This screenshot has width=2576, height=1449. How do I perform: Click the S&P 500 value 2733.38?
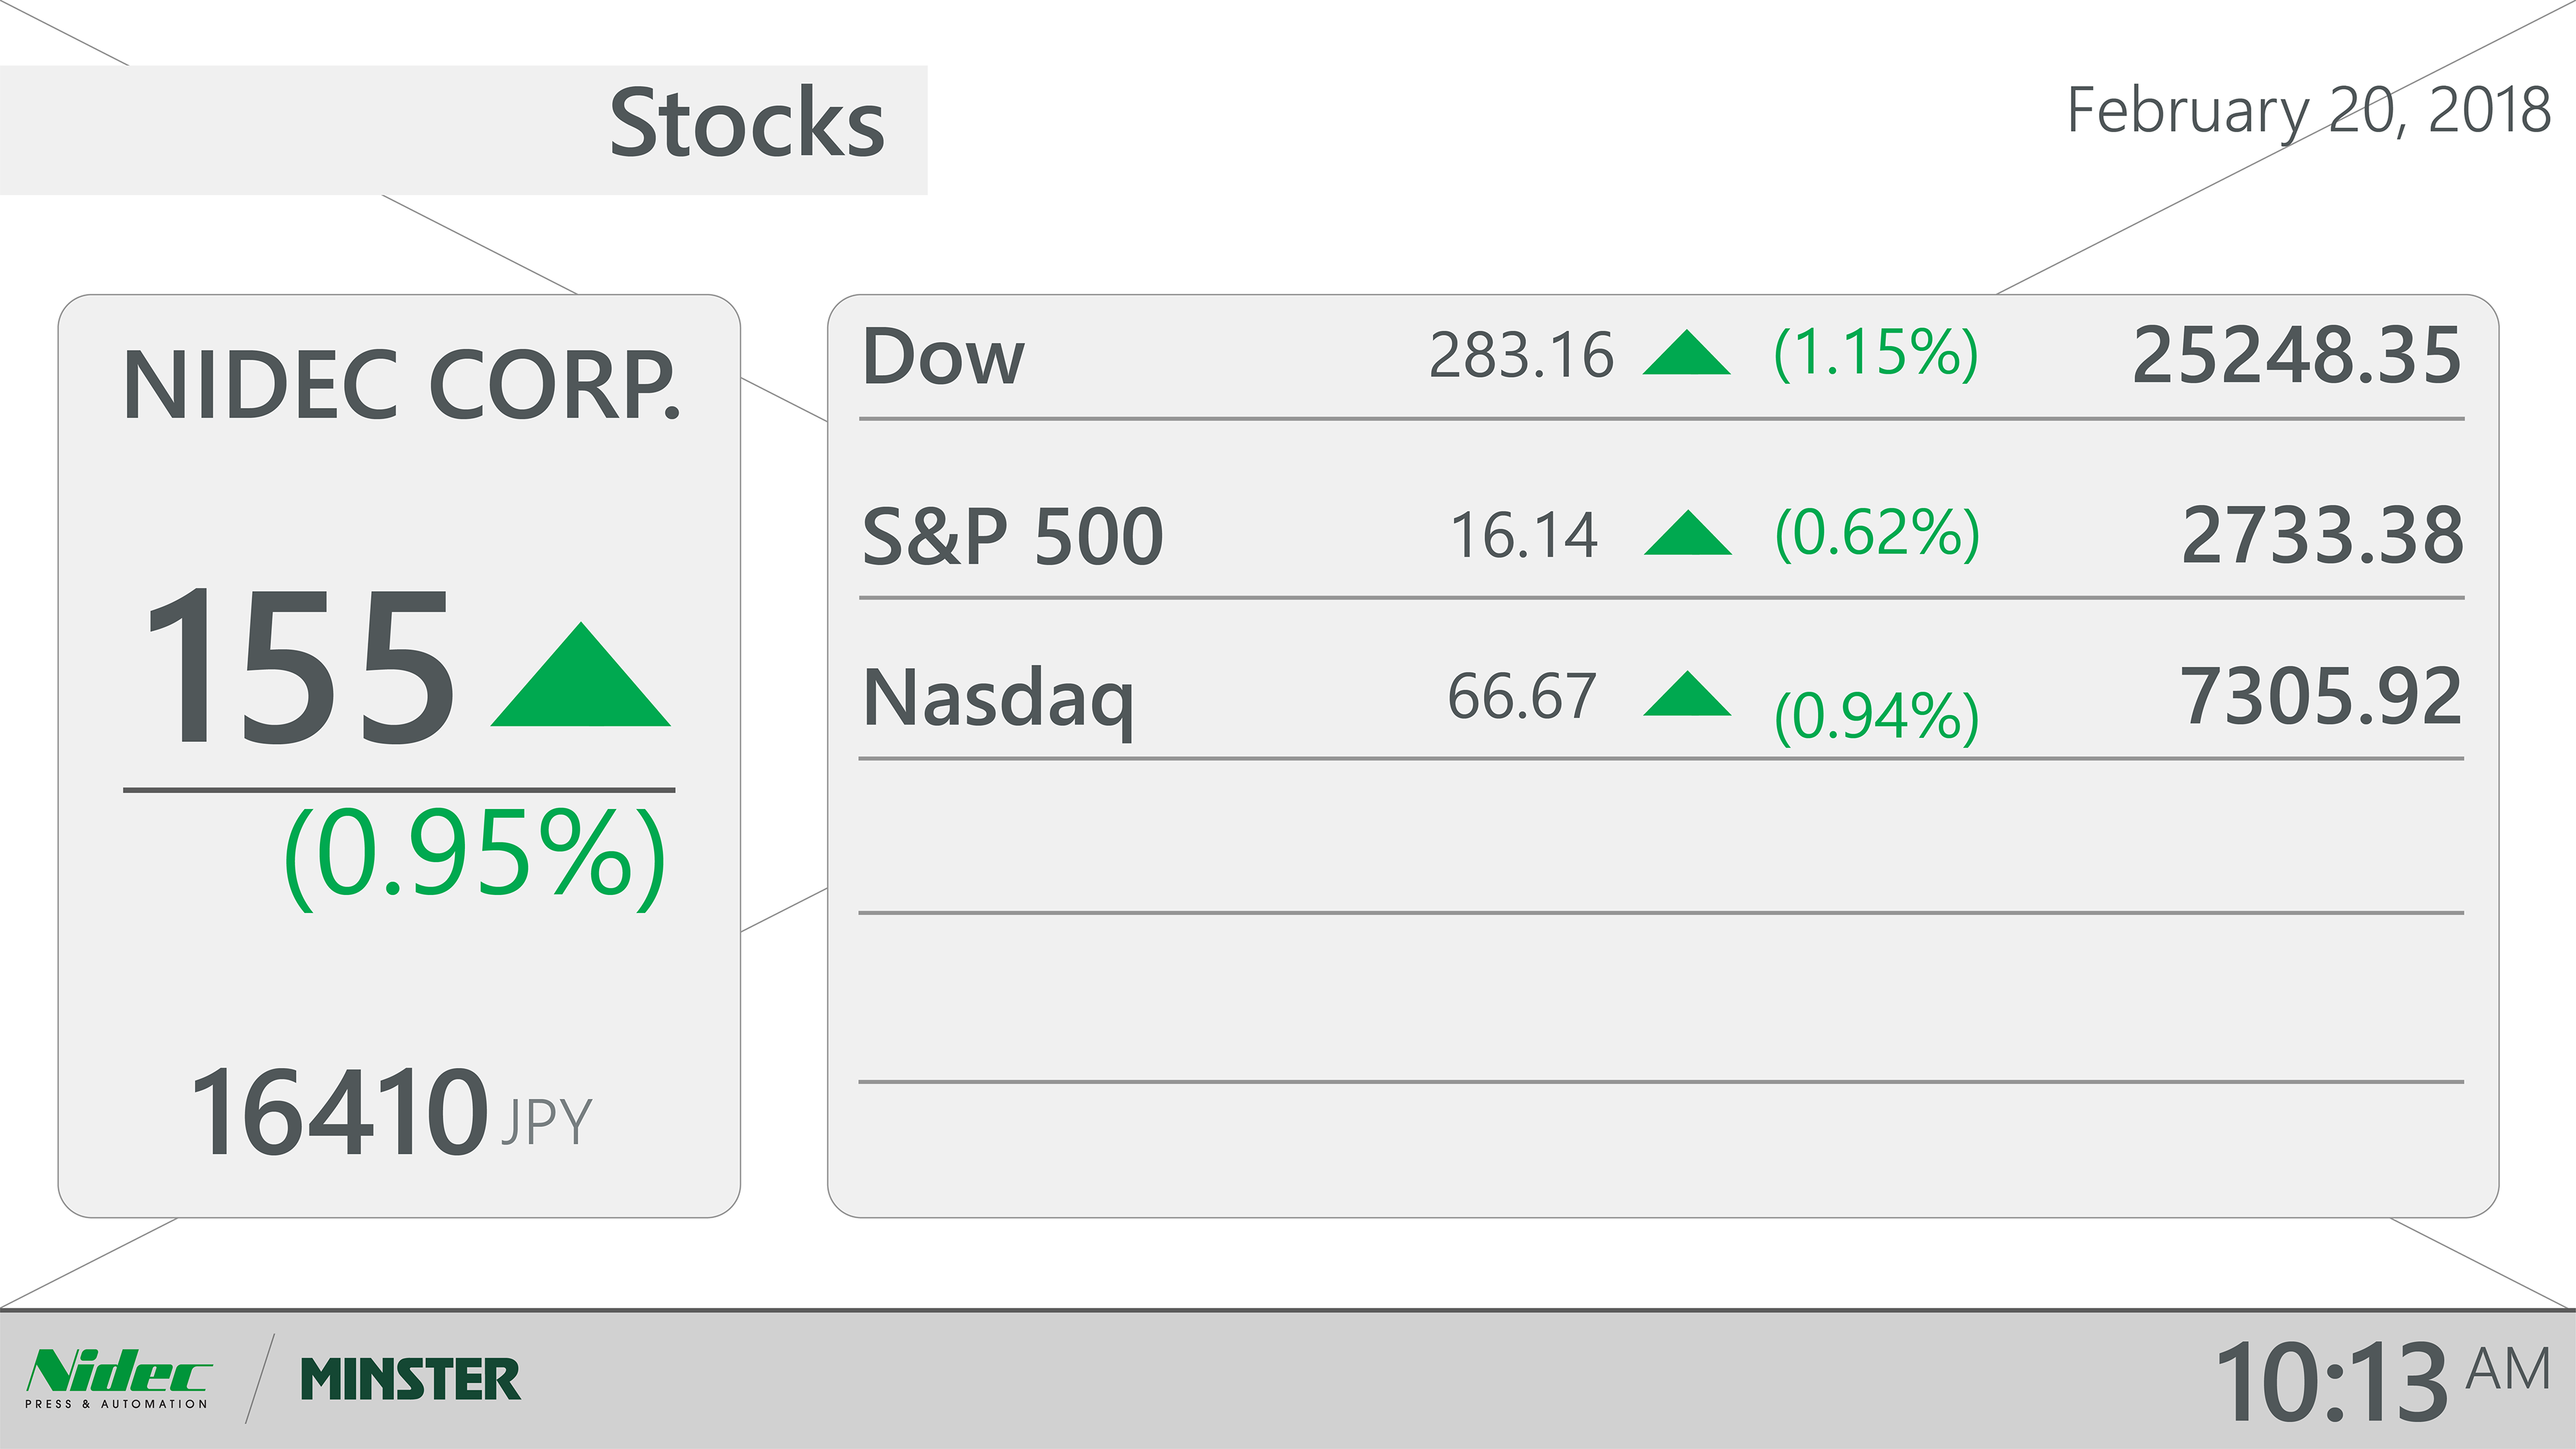pyautogui.click(x=2322, y=535)
